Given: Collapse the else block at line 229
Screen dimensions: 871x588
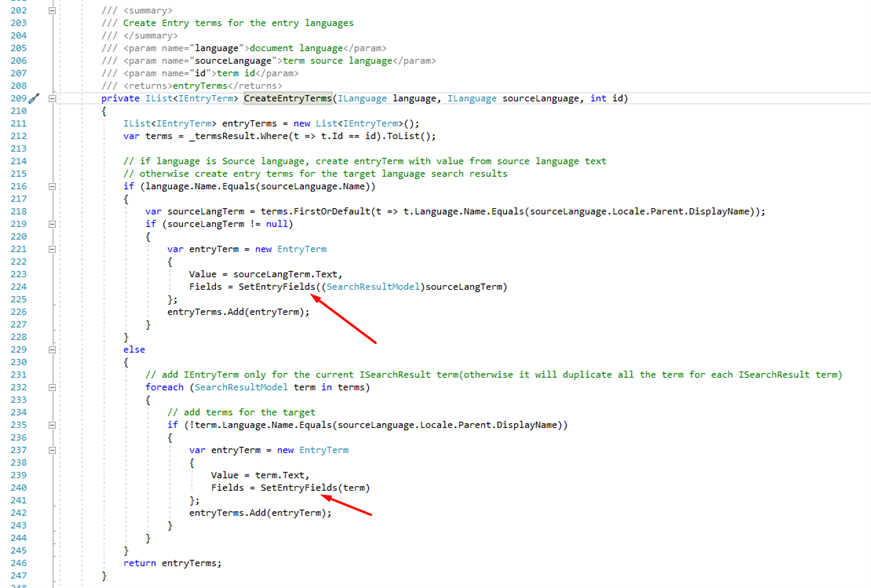Looking at the screenshot, I should (x=52, y=349).
